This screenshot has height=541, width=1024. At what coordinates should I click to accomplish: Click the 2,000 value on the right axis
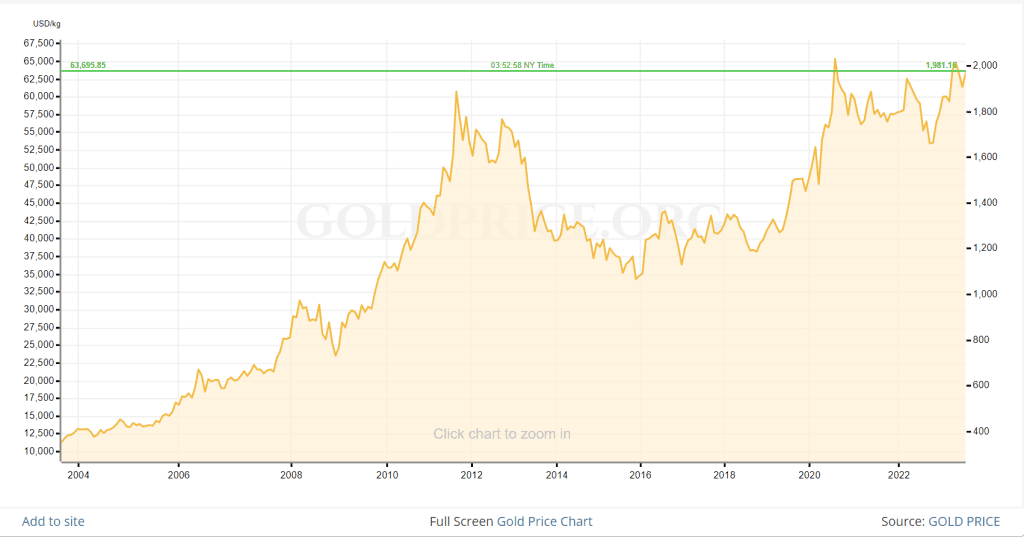pyautogui.click(x=987, y=66)
